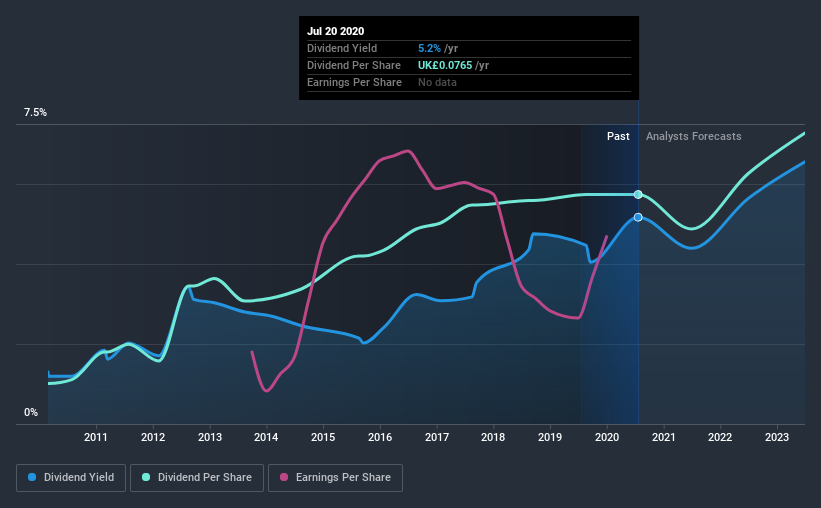Toggle the Earnings Per Share legend button
The image size is (821, 508).
click(336, 478)
